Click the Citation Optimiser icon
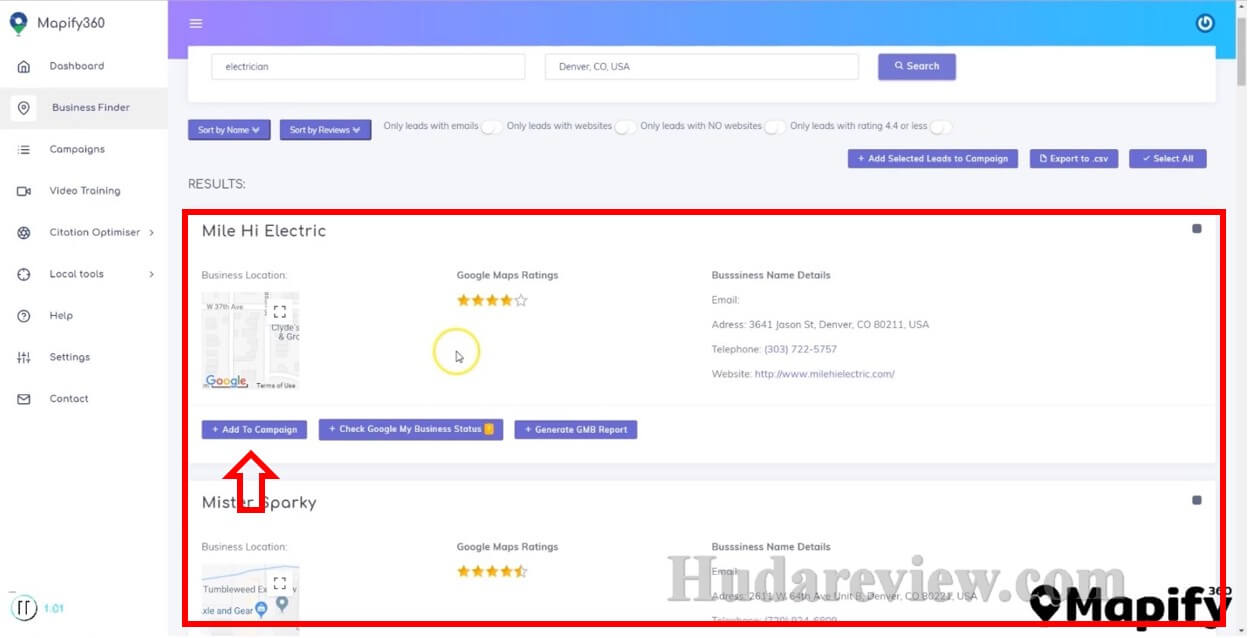 (24, 233)
